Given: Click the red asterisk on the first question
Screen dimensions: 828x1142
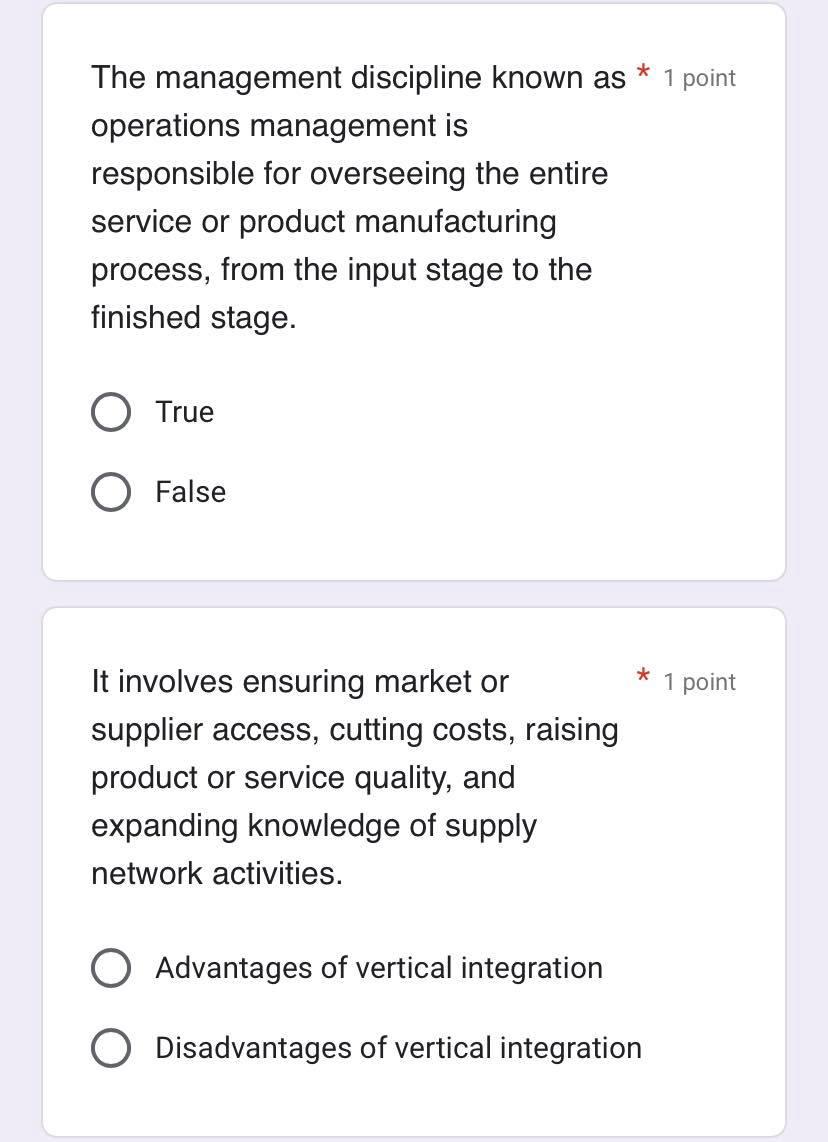Looking at the screenshot, I should pos(644,75).
